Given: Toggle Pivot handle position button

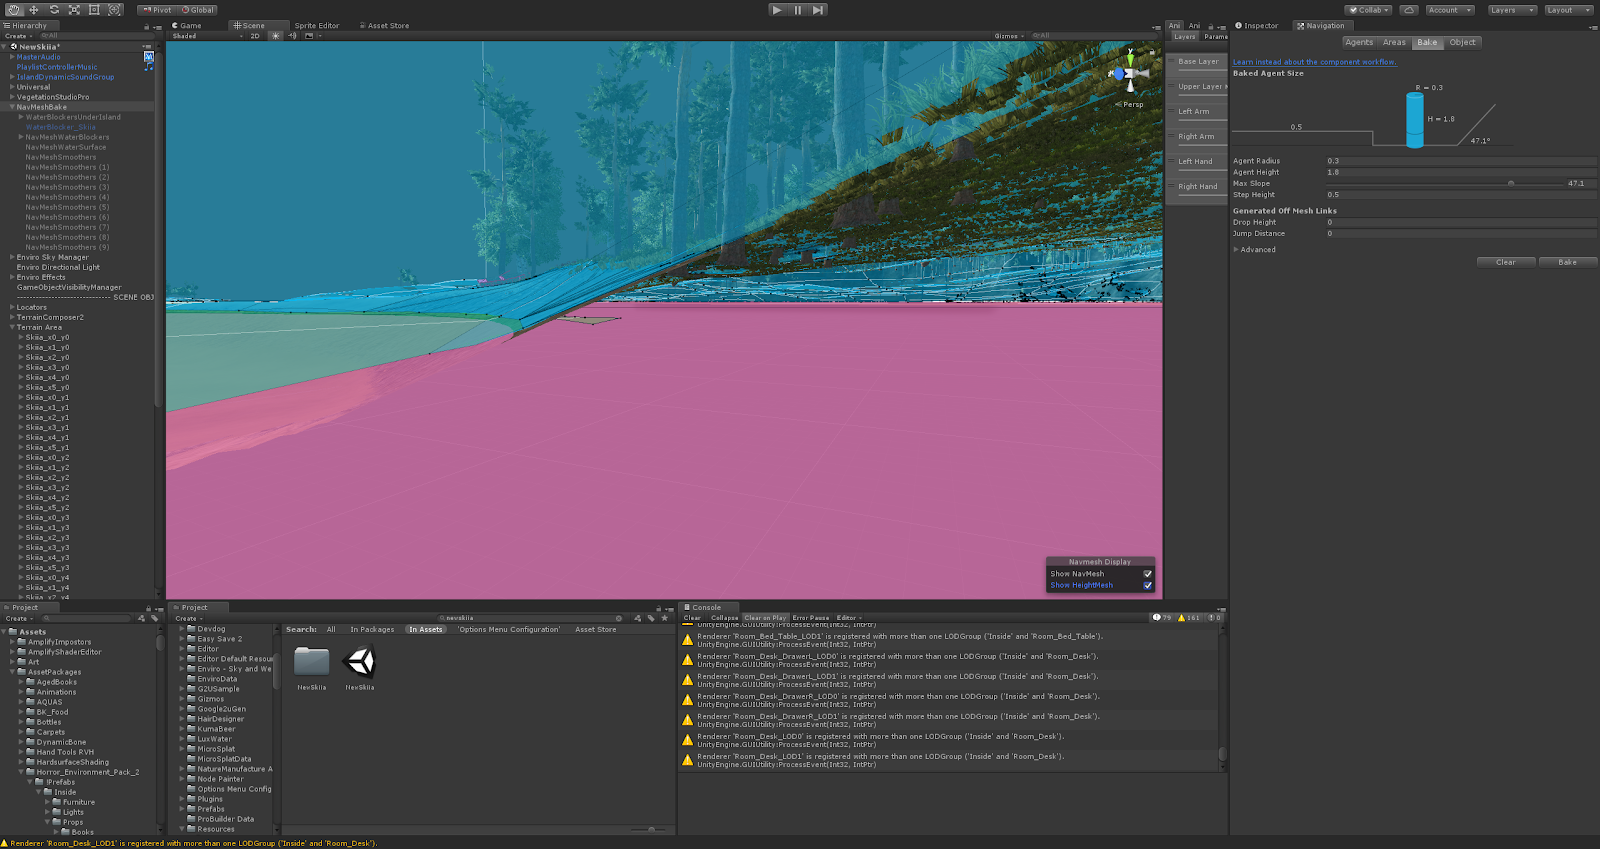Looking at the screenshot, I should tap(157, 10).
